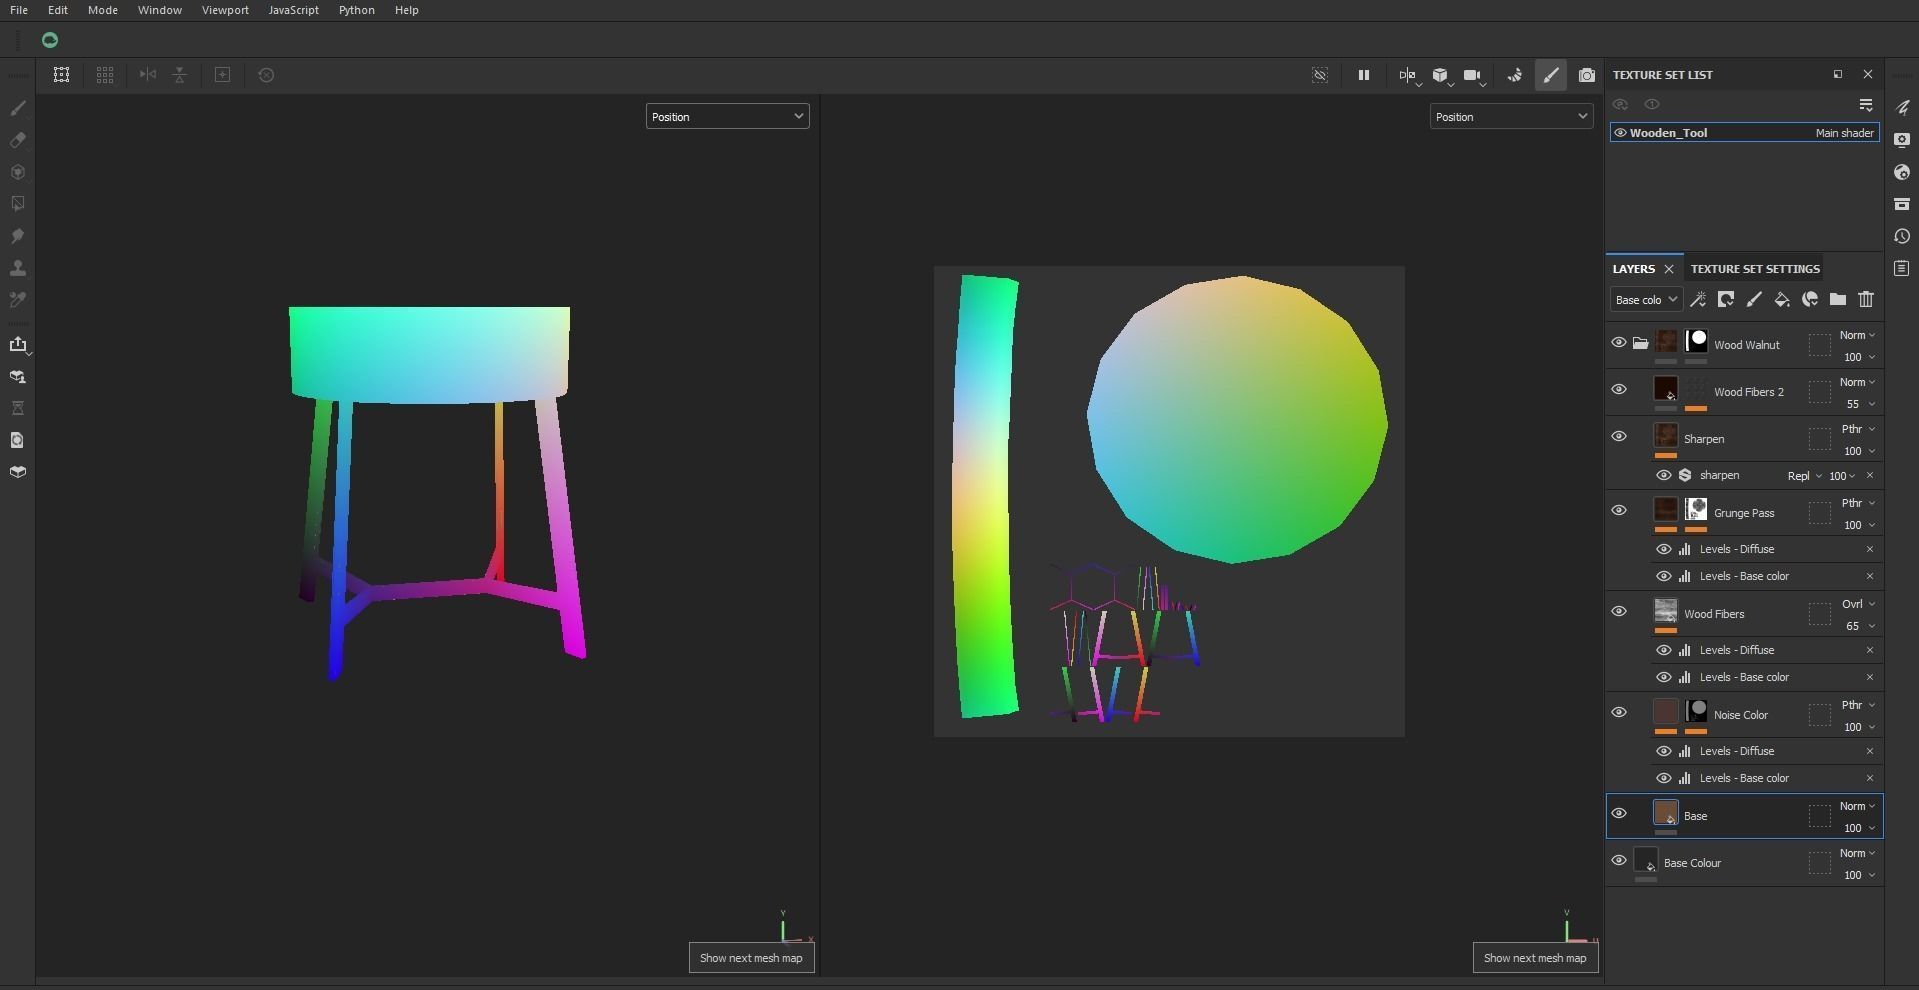The height and width of the screenshot is (990, 1919).
Task: Pause the viewport rendering
Action: pyautogui.click(x=1363, y=75)
